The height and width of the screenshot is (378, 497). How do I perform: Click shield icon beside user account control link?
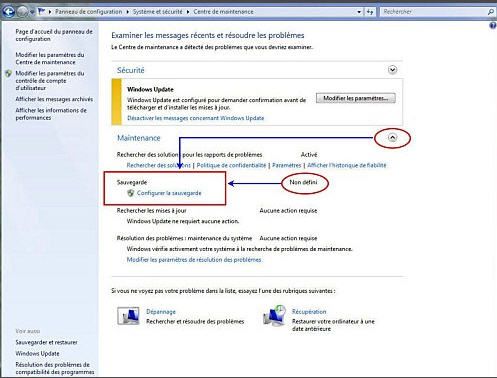[9, 74]
